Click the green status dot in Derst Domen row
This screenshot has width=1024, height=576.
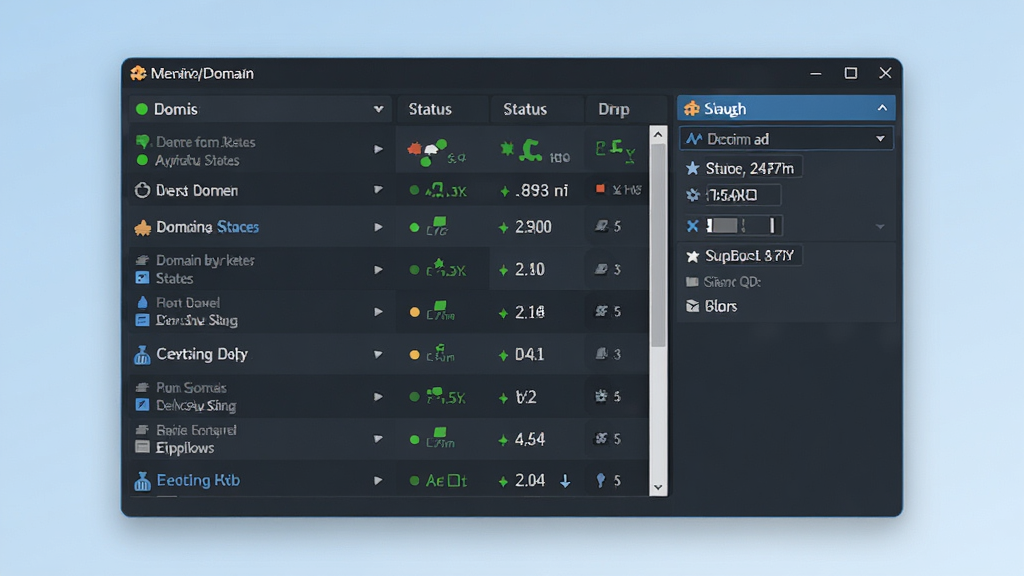[414, 191]
